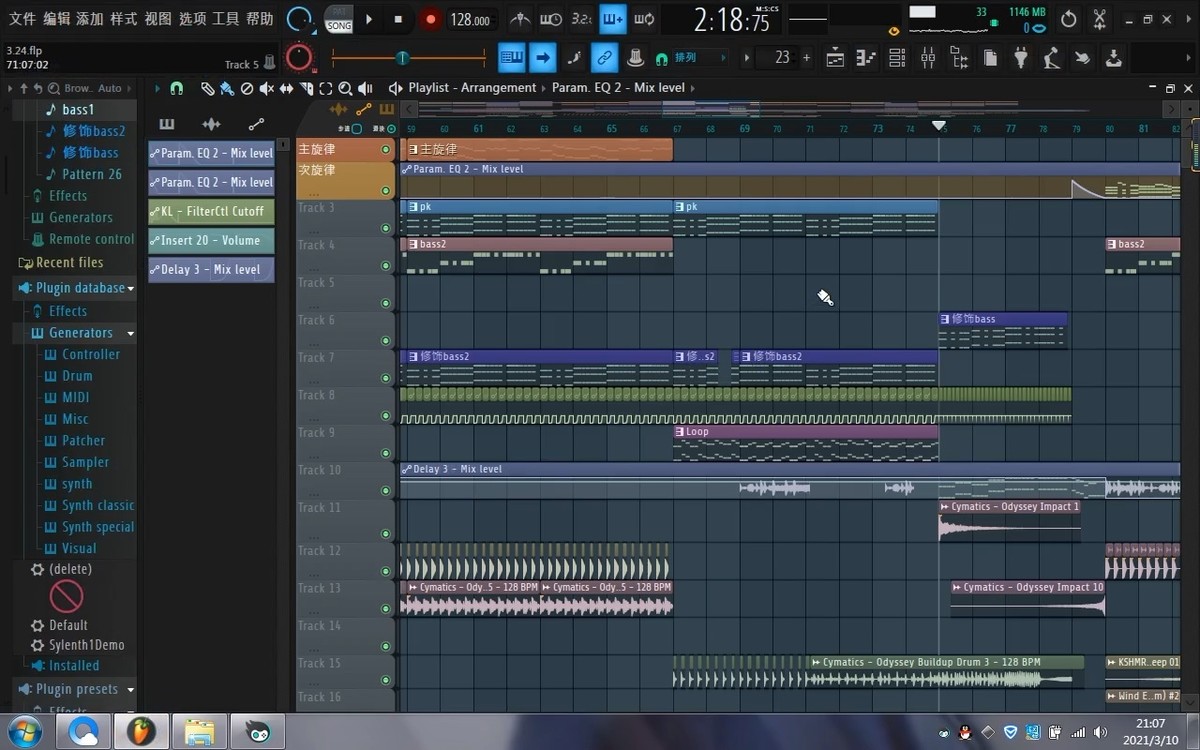Open the piano roll from the toolbar
The height and width of the screenshot is (750, 1200).
(x=865, y=58)
